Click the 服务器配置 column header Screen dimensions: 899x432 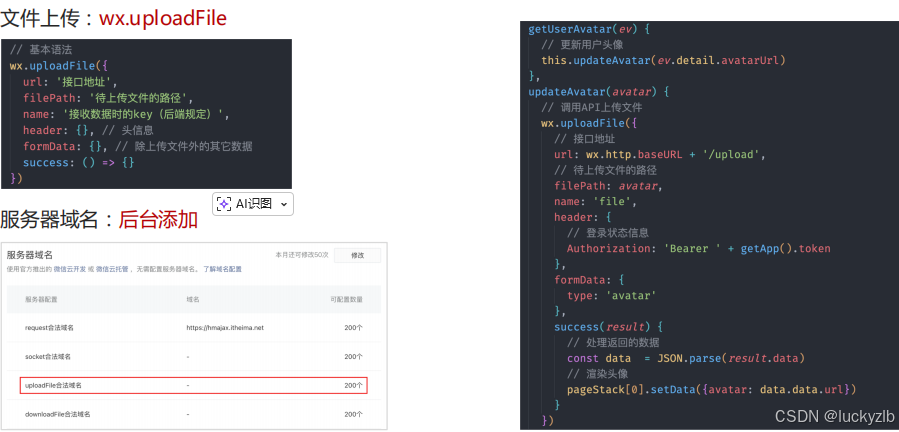[41, 299]
